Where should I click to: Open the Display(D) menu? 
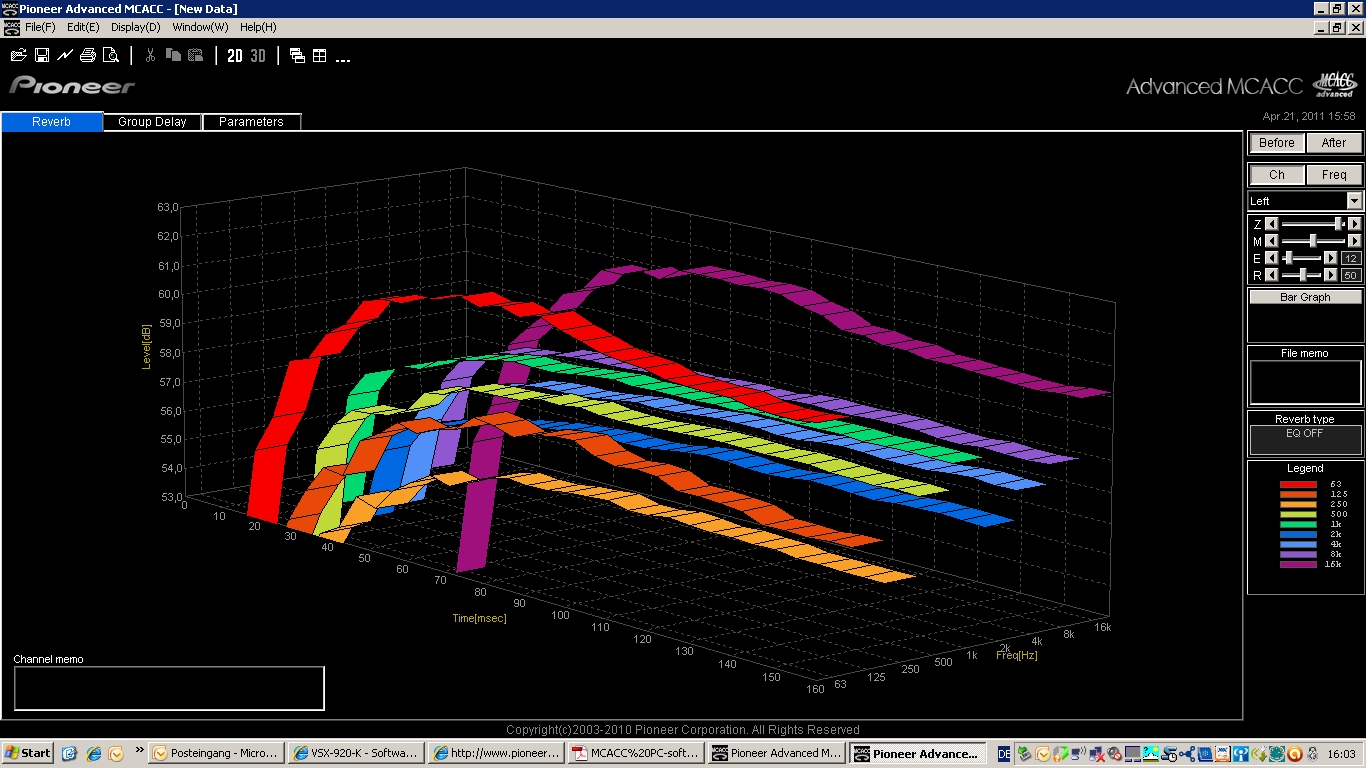(x=135, y=27)
